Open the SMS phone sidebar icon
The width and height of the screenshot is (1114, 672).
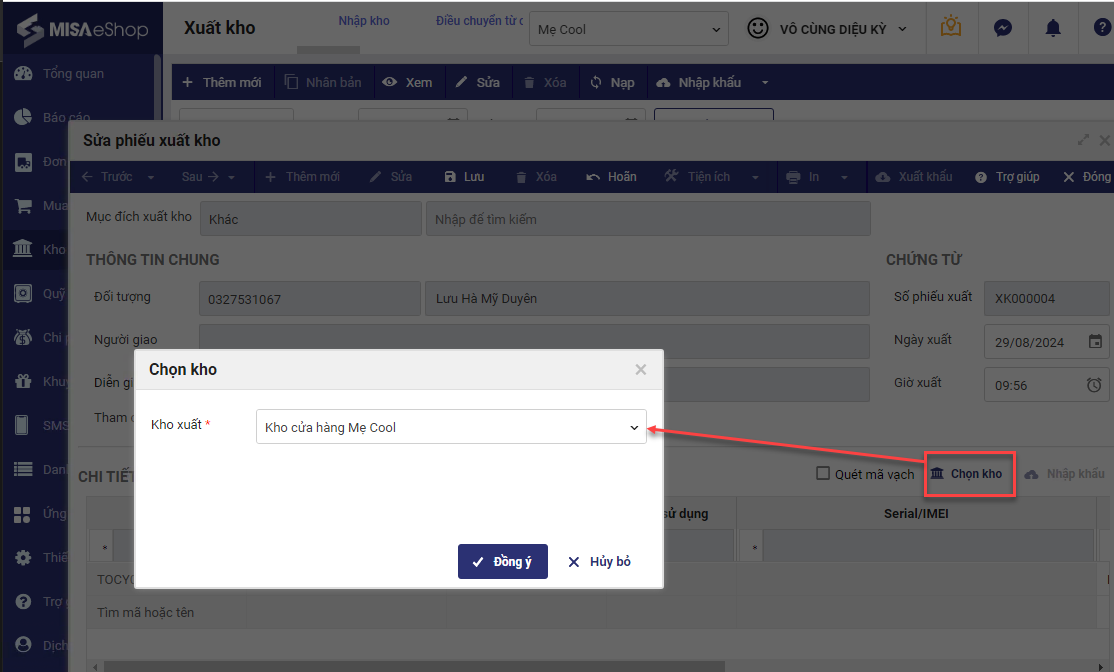point(23,425)
